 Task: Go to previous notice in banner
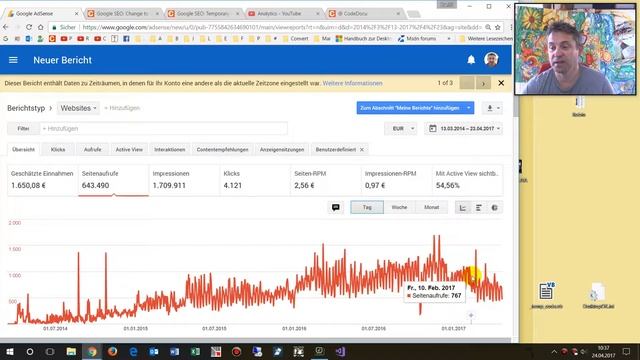coord(467,83)
